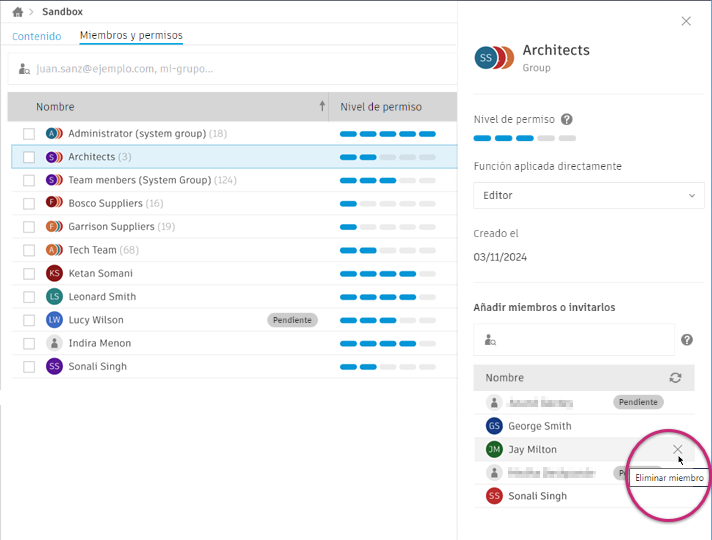Click the Administrator row permission bars
Screen dimensions: 712x540
click(388, 134)
